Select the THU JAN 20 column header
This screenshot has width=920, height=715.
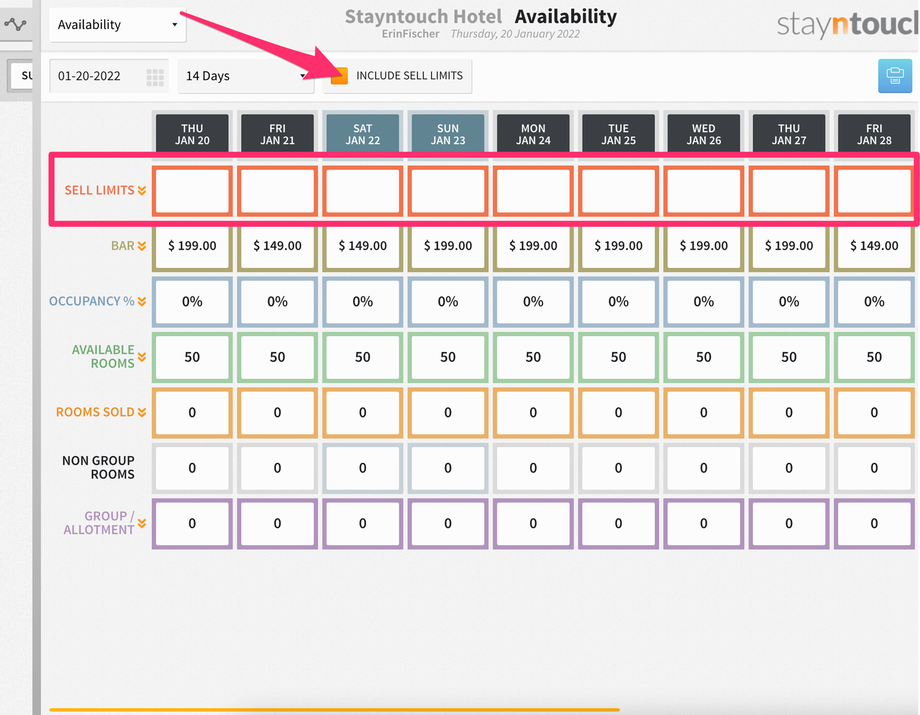pos(192,134)
